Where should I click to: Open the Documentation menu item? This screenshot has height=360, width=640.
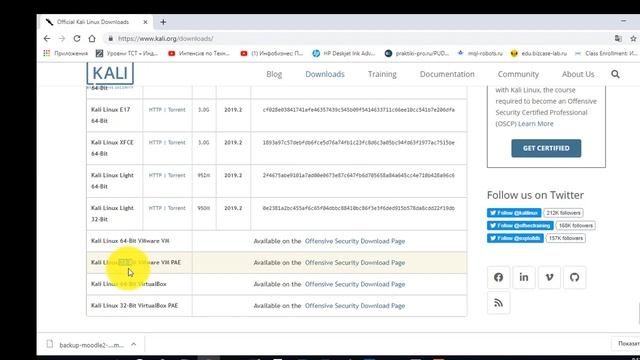(447, 74)
